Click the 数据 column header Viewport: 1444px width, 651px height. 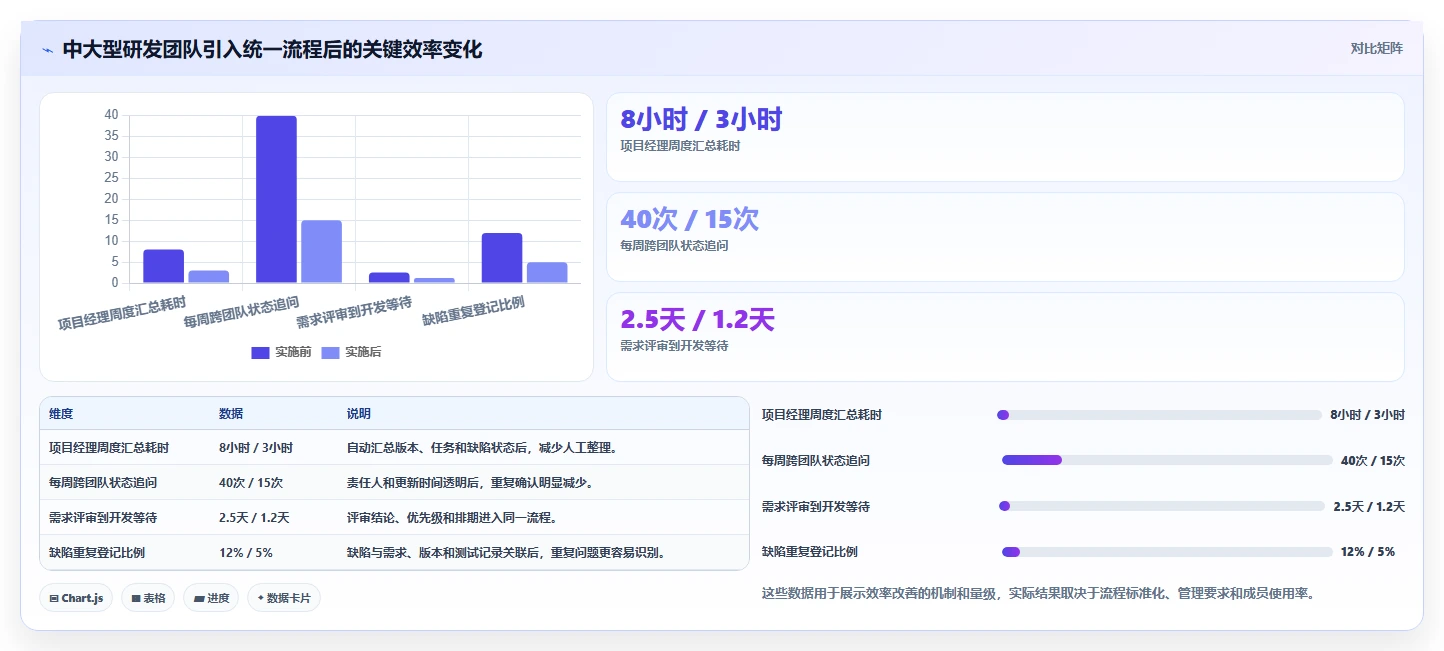coord(231,414)
